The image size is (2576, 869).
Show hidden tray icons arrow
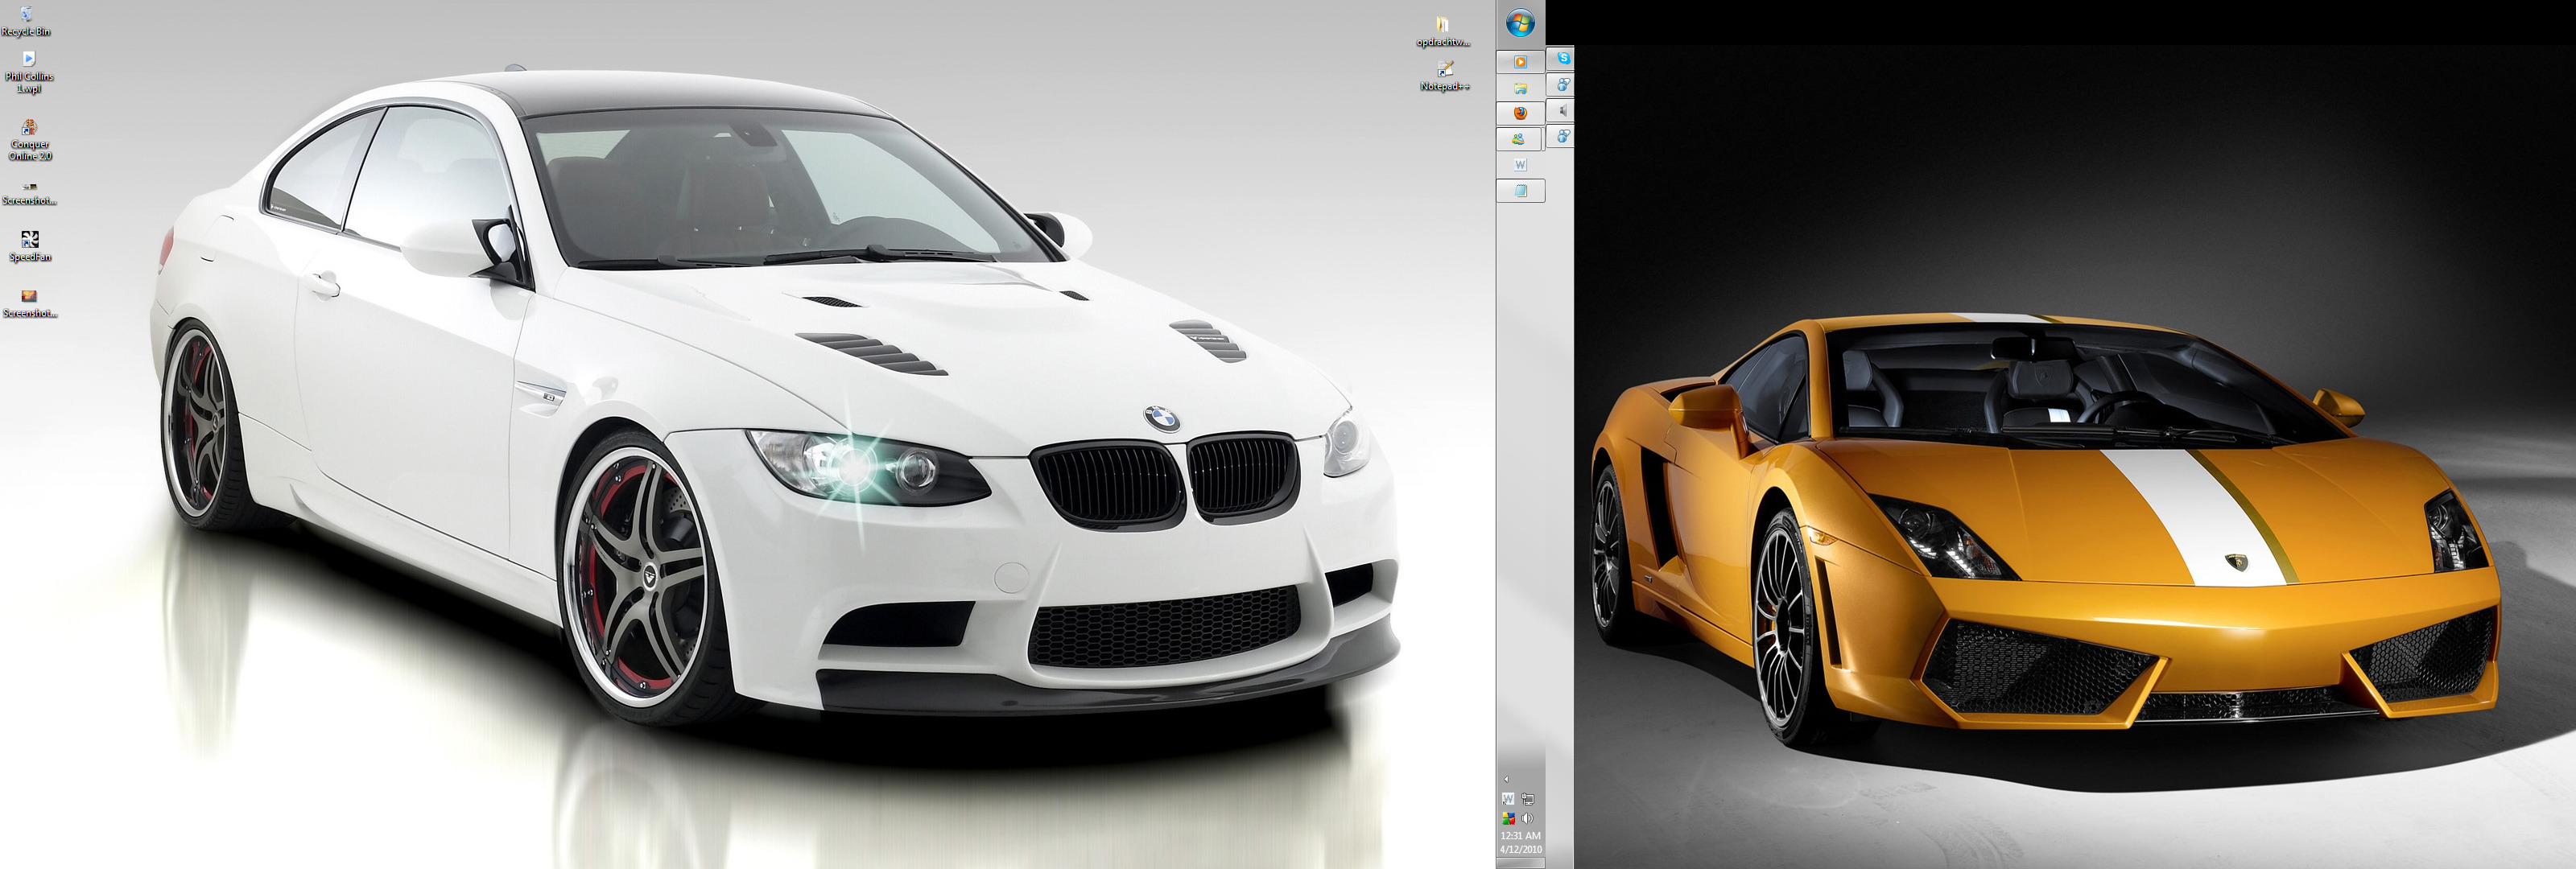[x=1506, y=779]
